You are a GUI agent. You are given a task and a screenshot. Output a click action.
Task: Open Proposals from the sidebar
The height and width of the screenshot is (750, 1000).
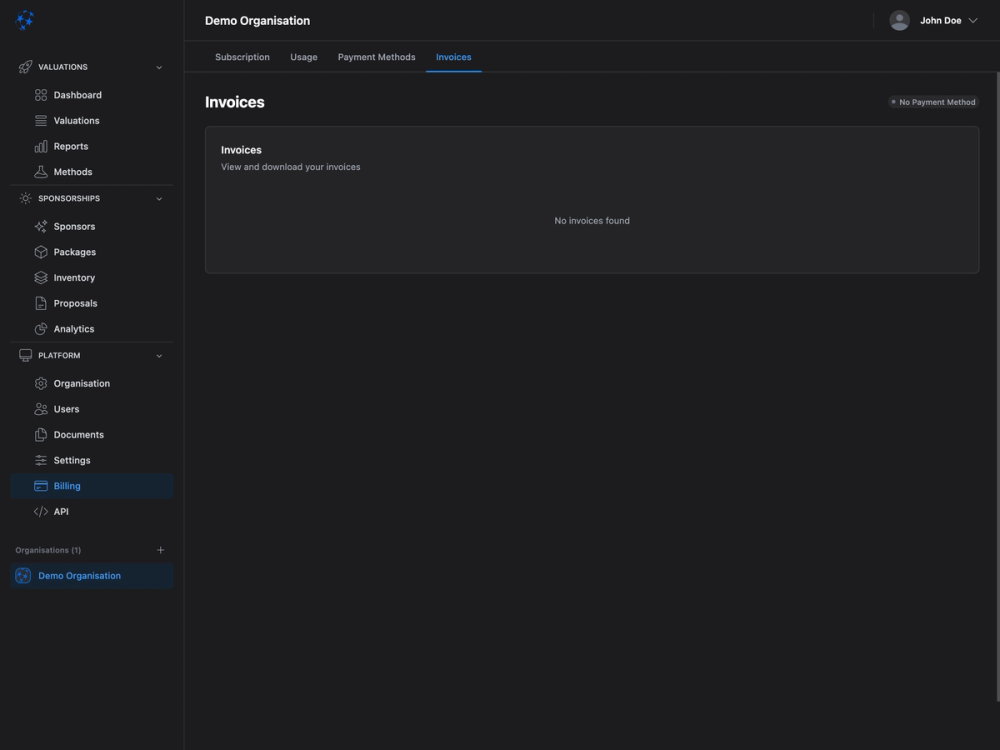(x=74, y=301)
